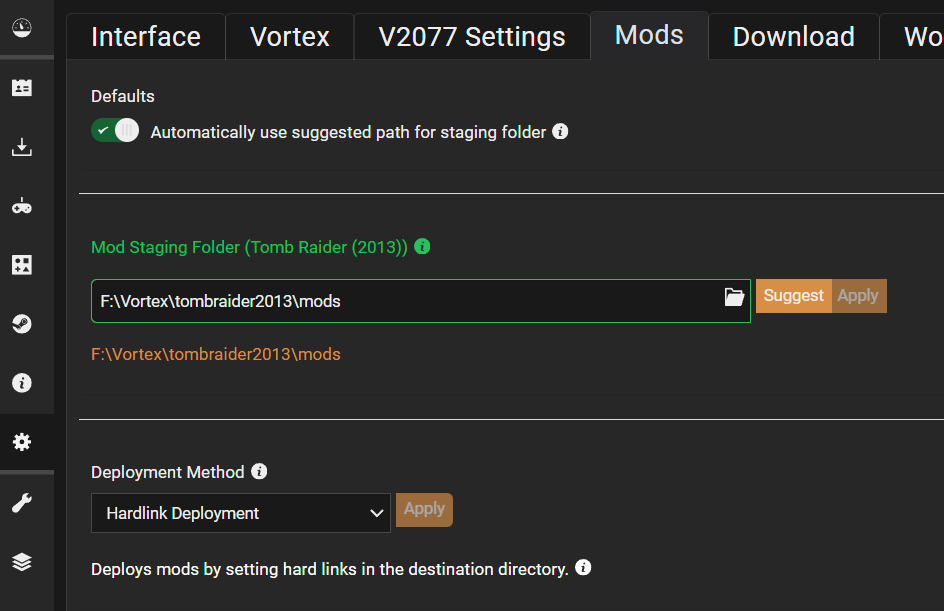Switch to the V2077 Settings tab
This screenshot has height=611, width=944.
coord(472,37)
